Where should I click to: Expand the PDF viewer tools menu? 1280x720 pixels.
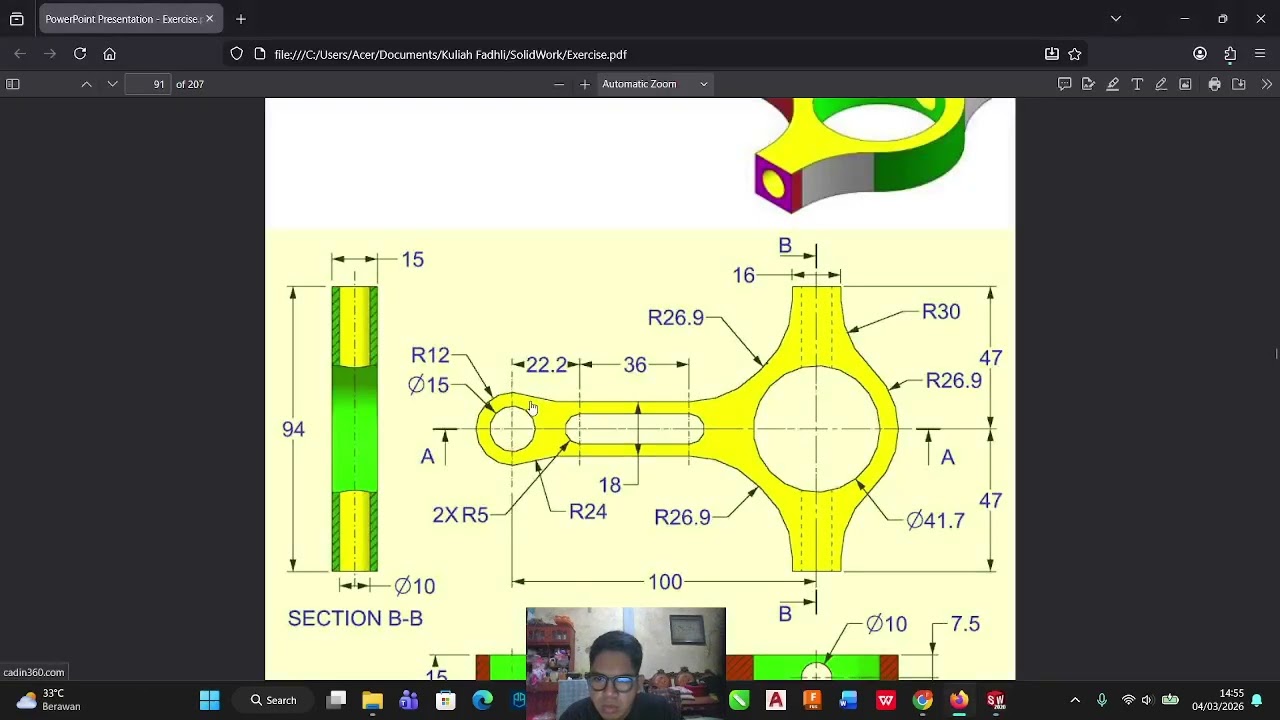1267,84
